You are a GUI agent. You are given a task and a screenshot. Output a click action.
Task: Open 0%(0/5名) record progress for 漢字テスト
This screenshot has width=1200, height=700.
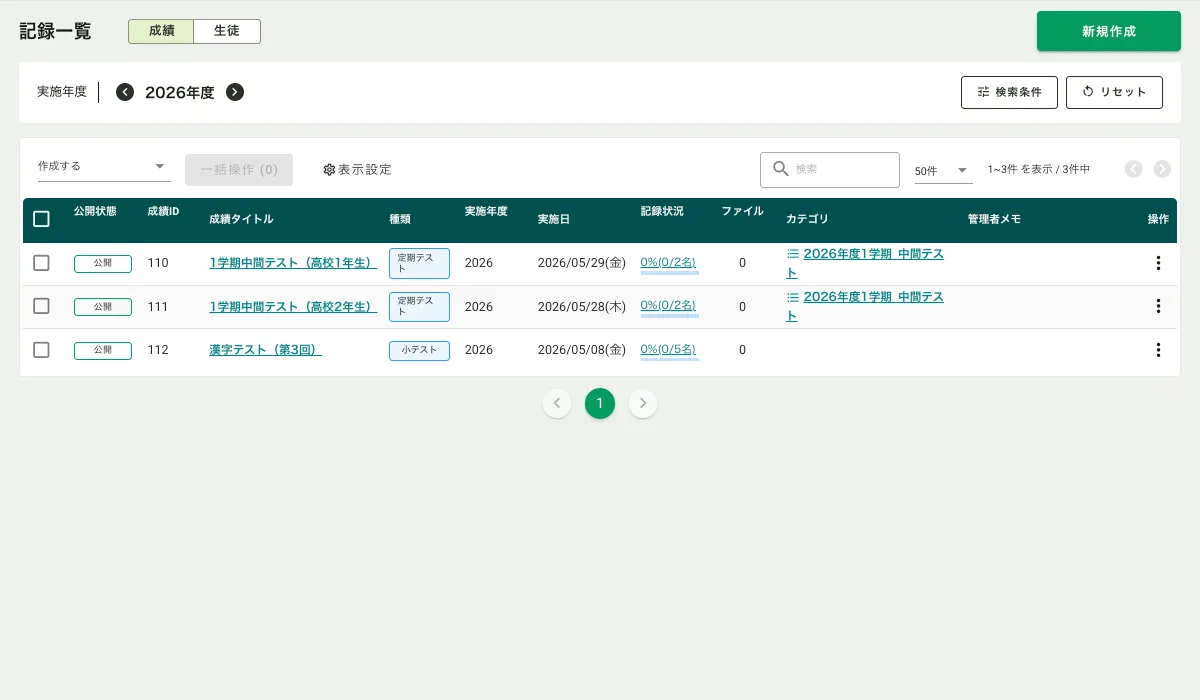[x=668, y=349]
